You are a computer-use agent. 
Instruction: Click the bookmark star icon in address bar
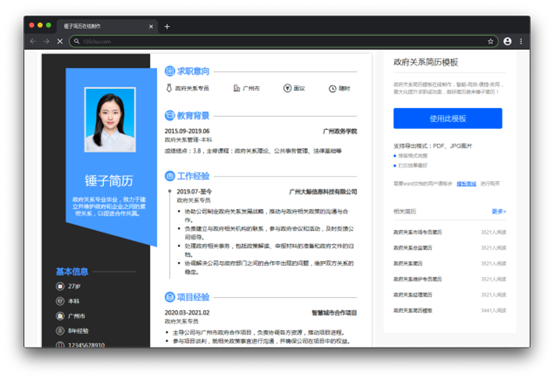click(x=490, y=41)
